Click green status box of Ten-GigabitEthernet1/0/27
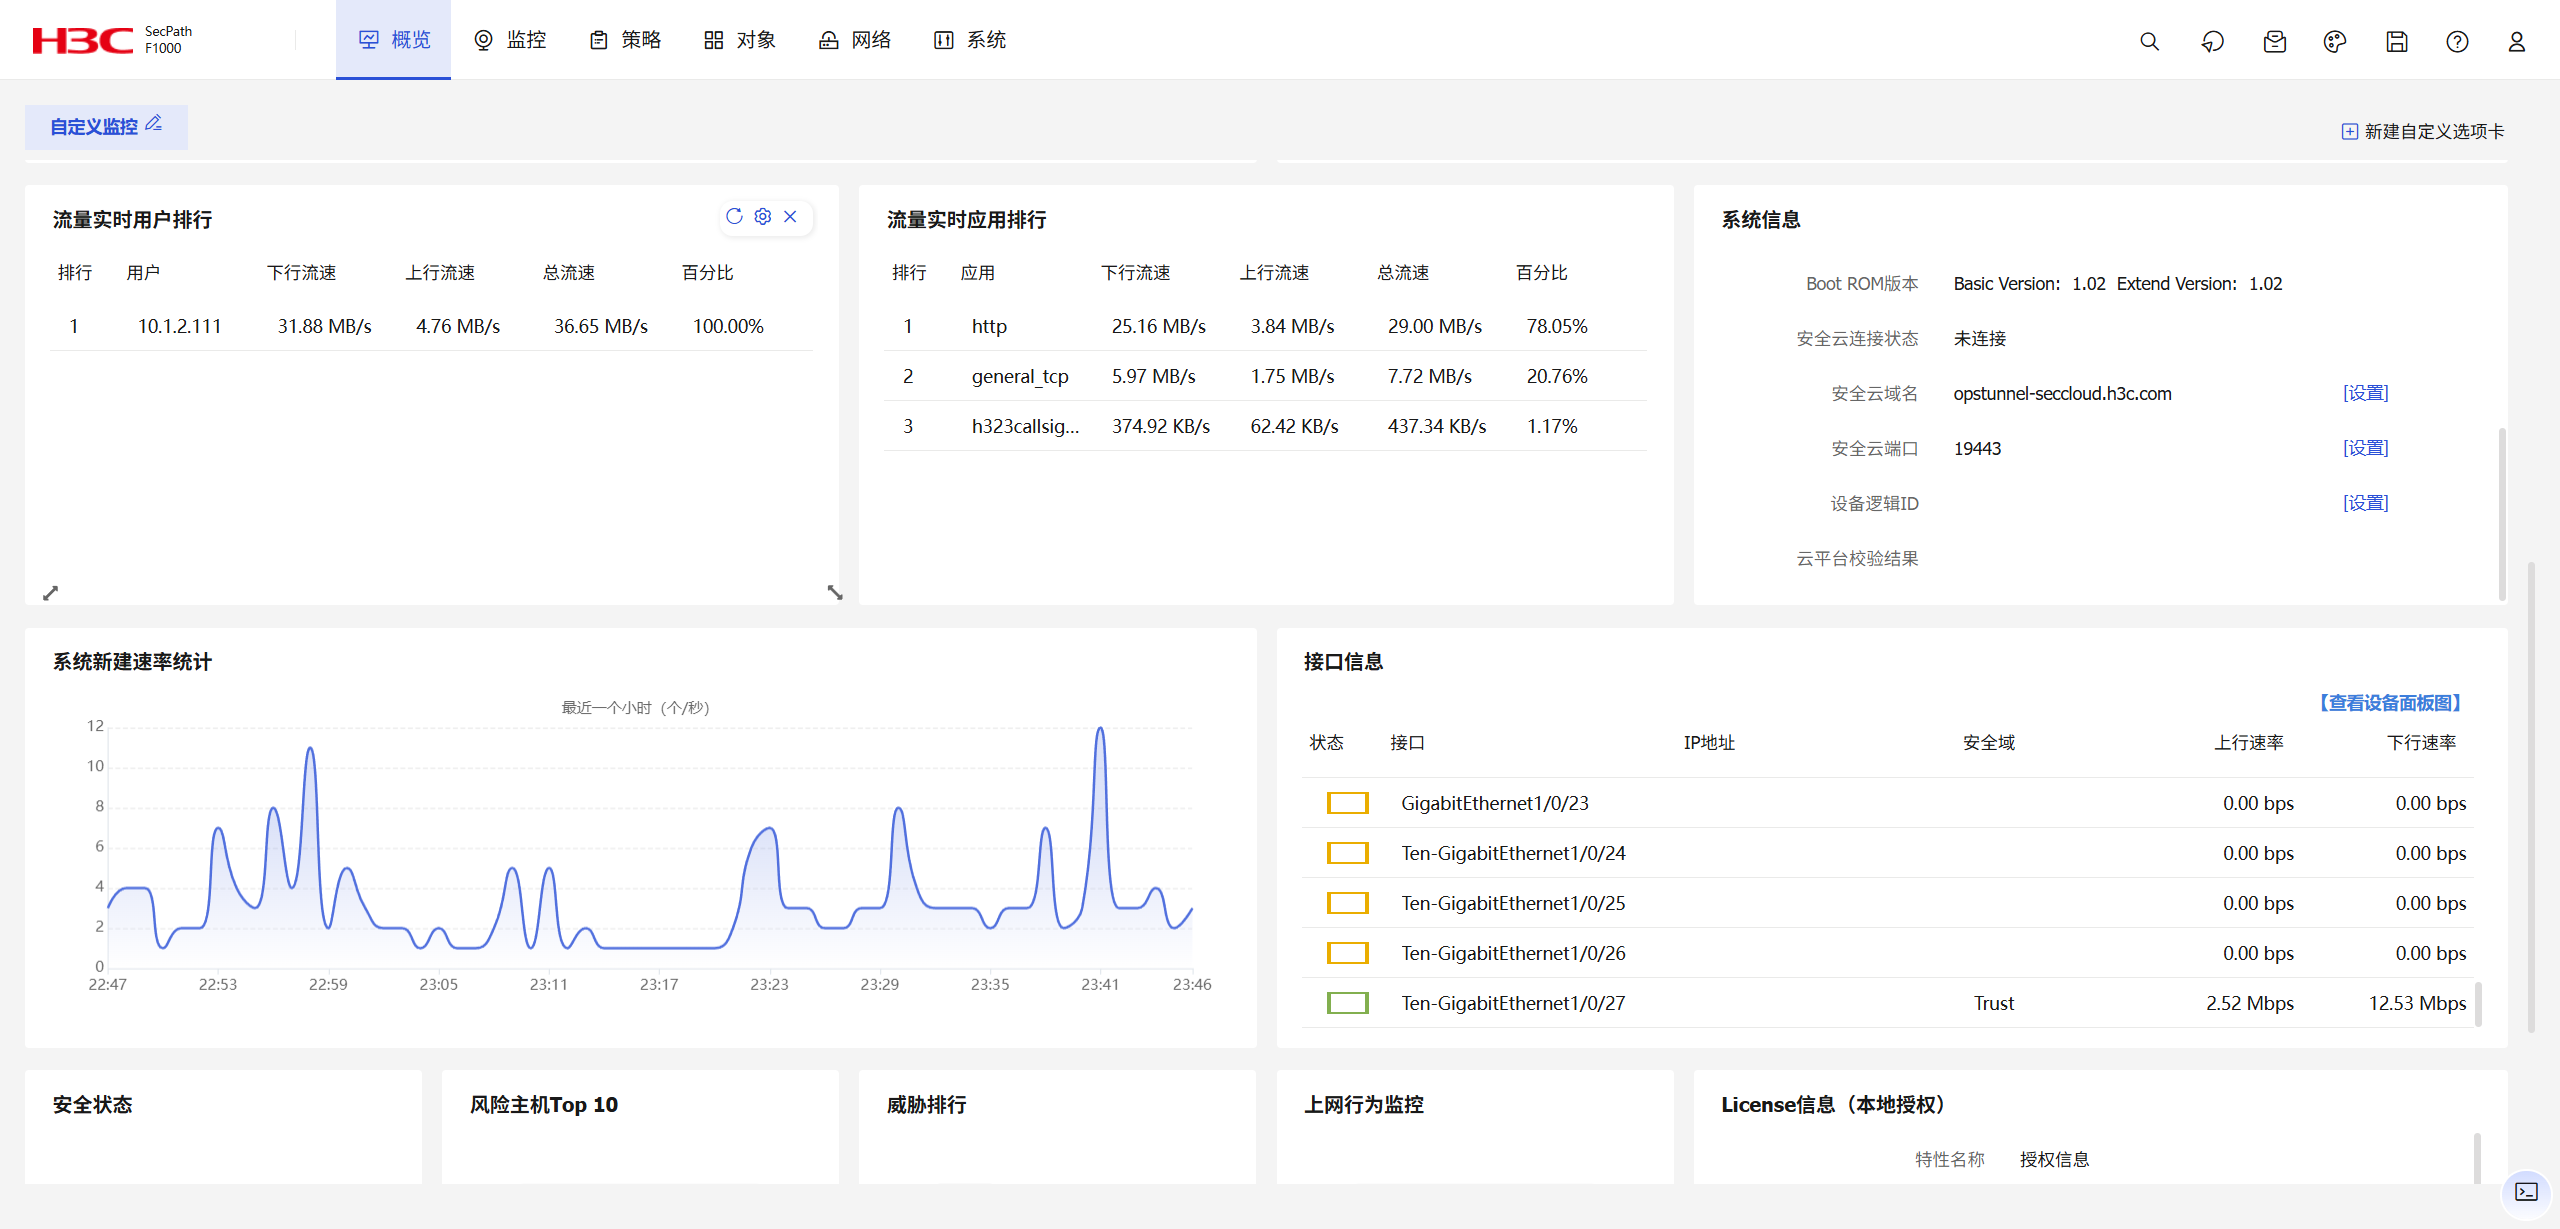The image size is (2560, 1229). [1347, 1003]
